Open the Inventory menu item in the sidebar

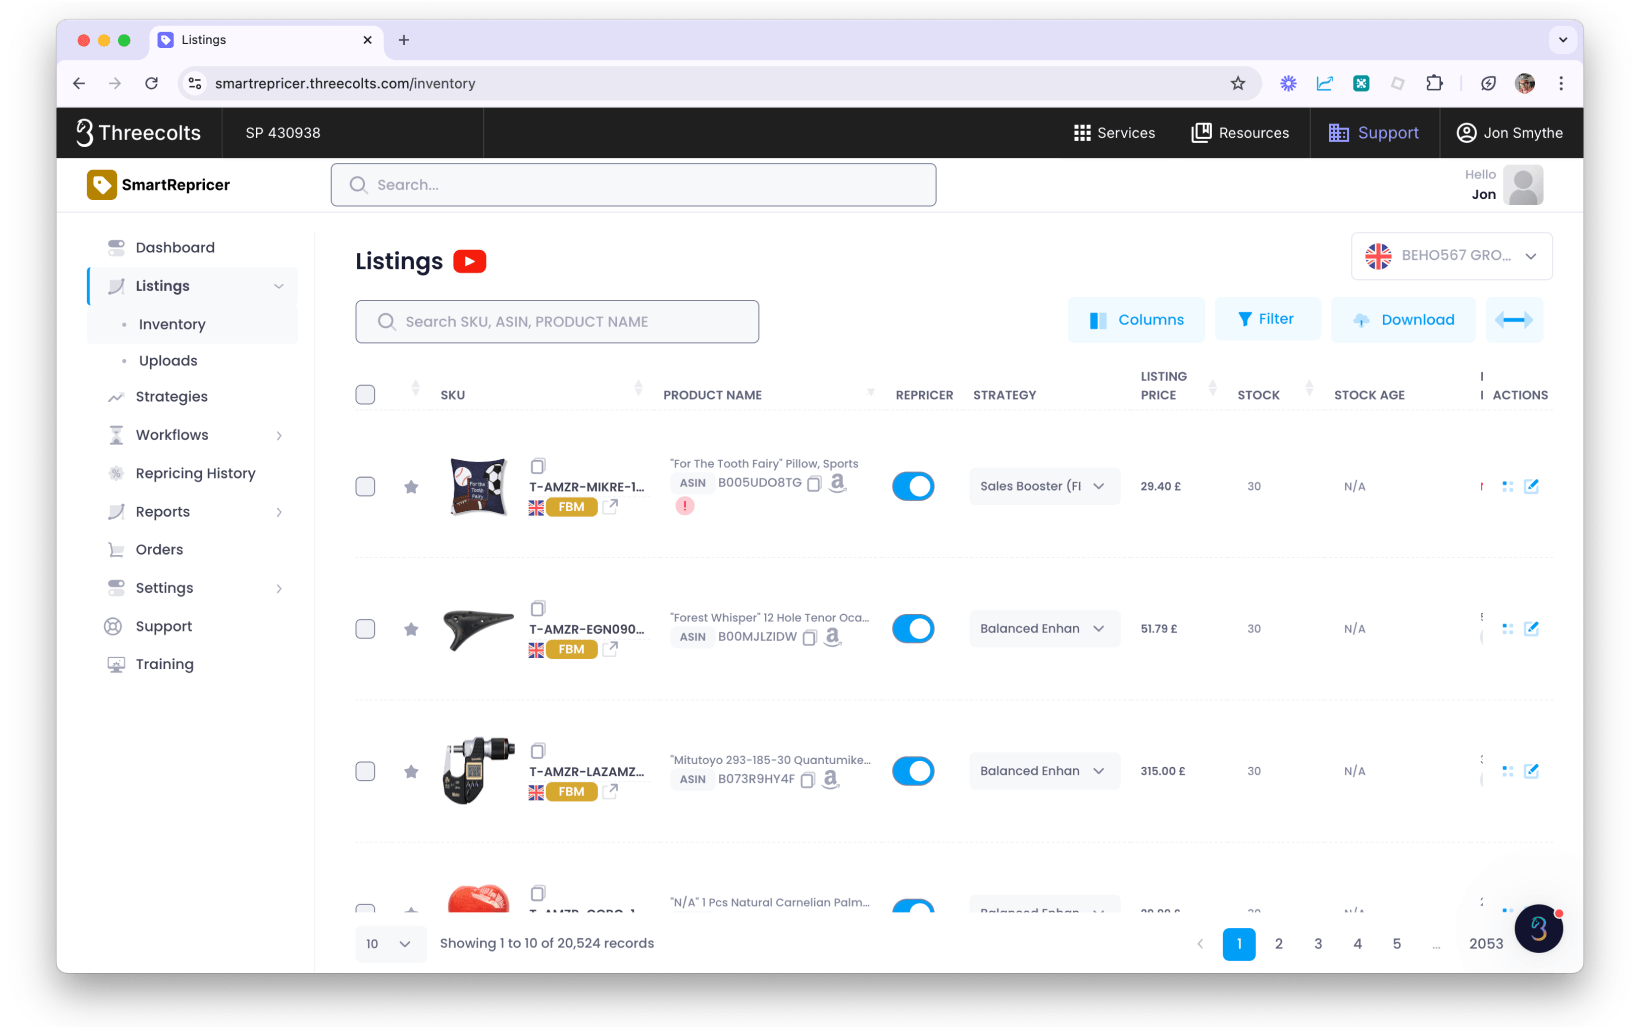tap(172, 323)
